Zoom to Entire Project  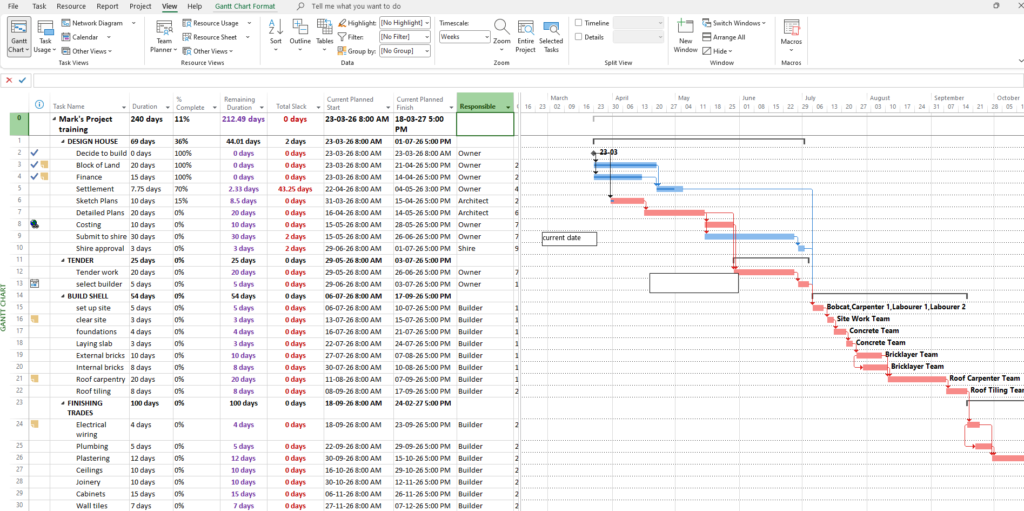[525, 37]
